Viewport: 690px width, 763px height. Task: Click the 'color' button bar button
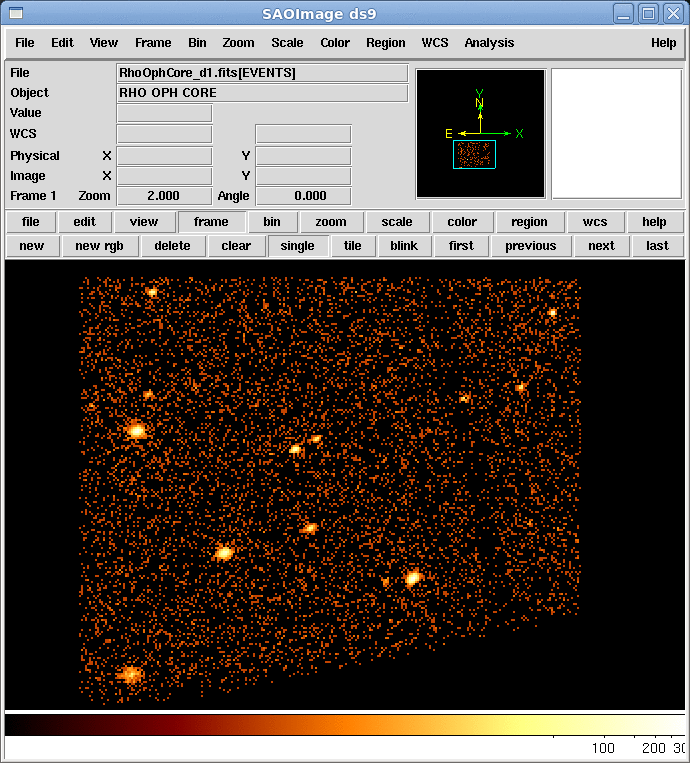[462, 222]
